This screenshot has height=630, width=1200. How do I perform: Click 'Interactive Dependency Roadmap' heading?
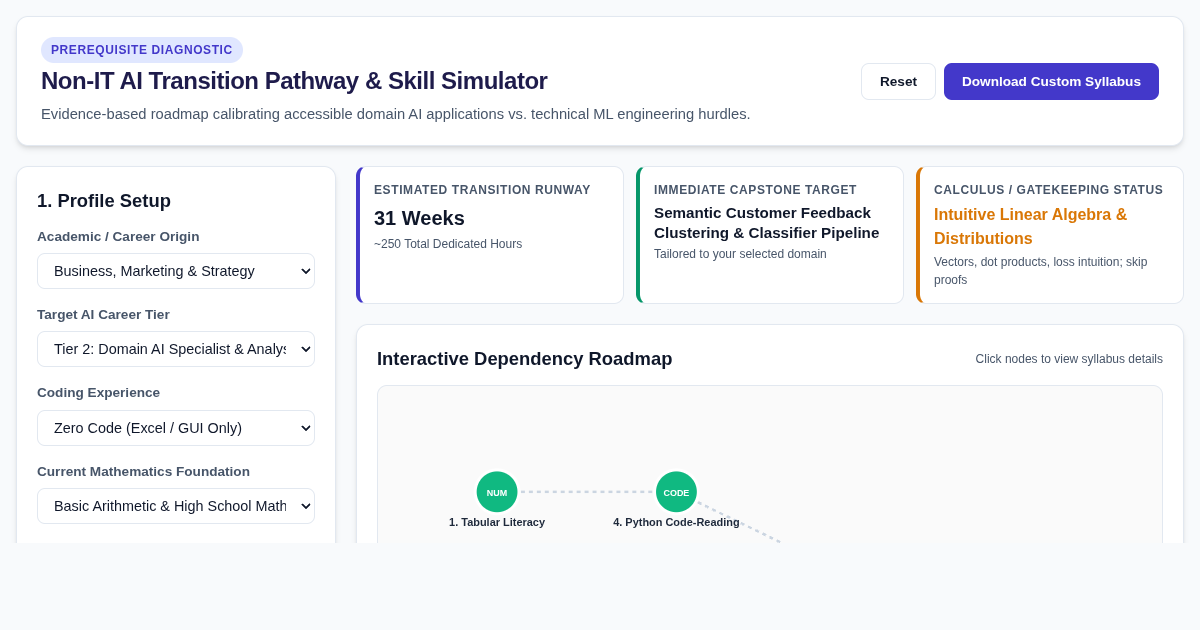click(524, 359)
